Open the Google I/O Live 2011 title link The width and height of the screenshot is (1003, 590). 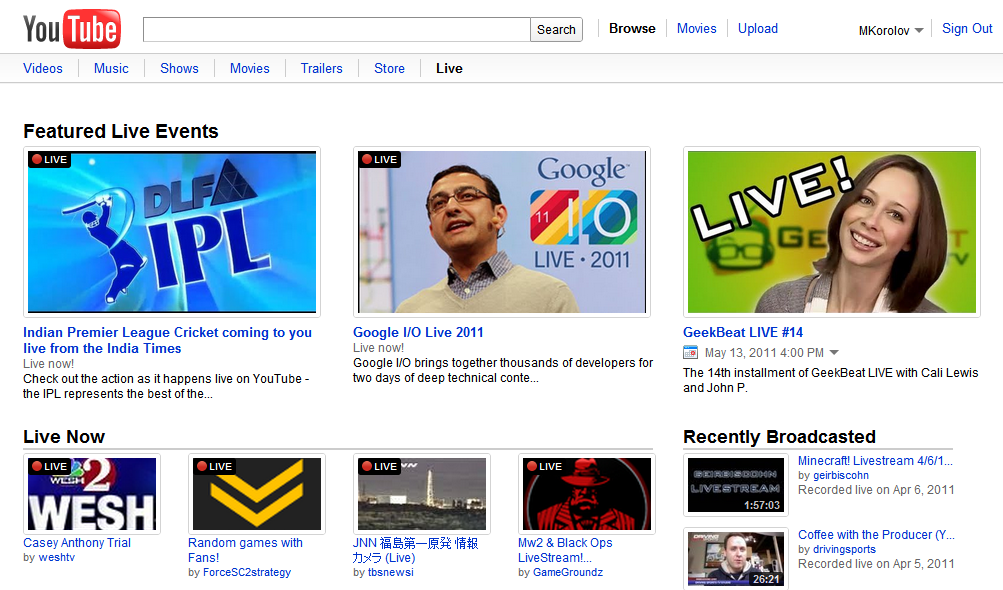pyautogui.click(x=418, y=332)
